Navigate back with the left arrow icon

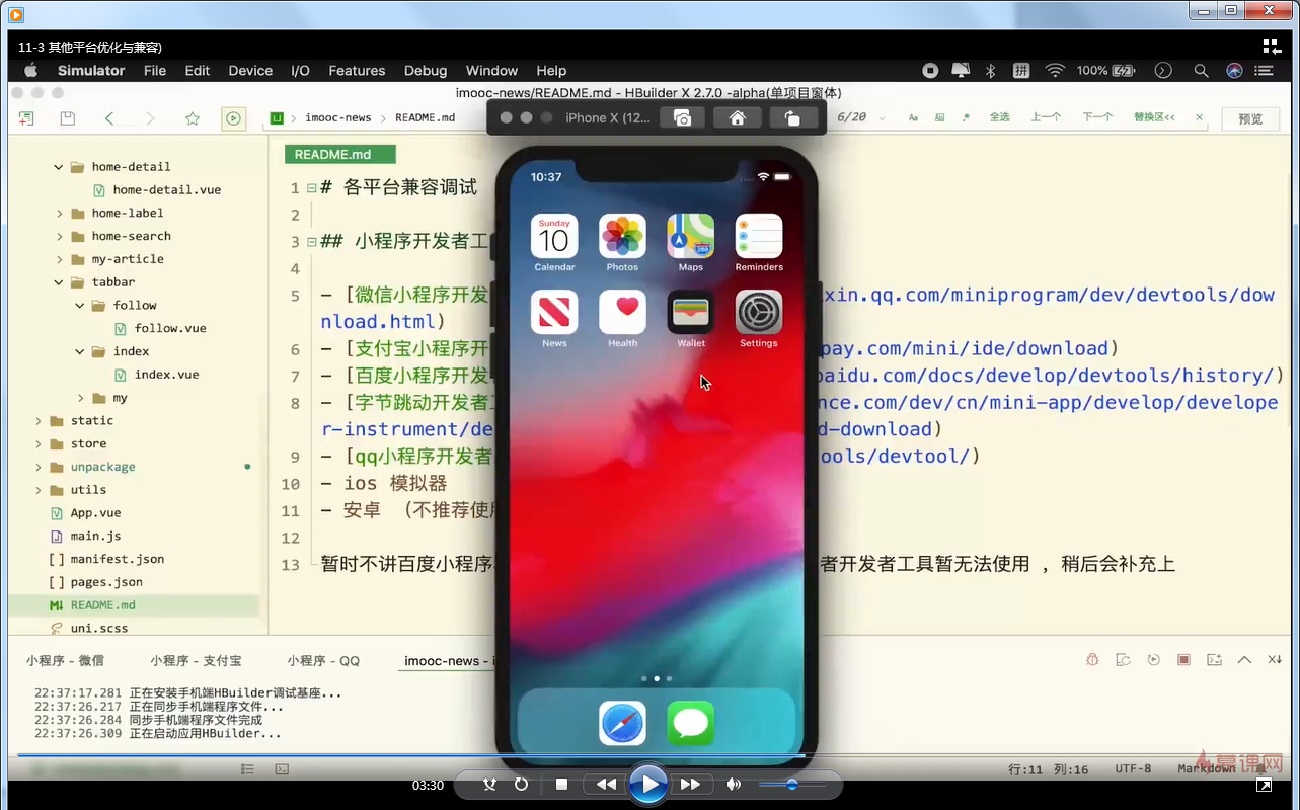109,118
